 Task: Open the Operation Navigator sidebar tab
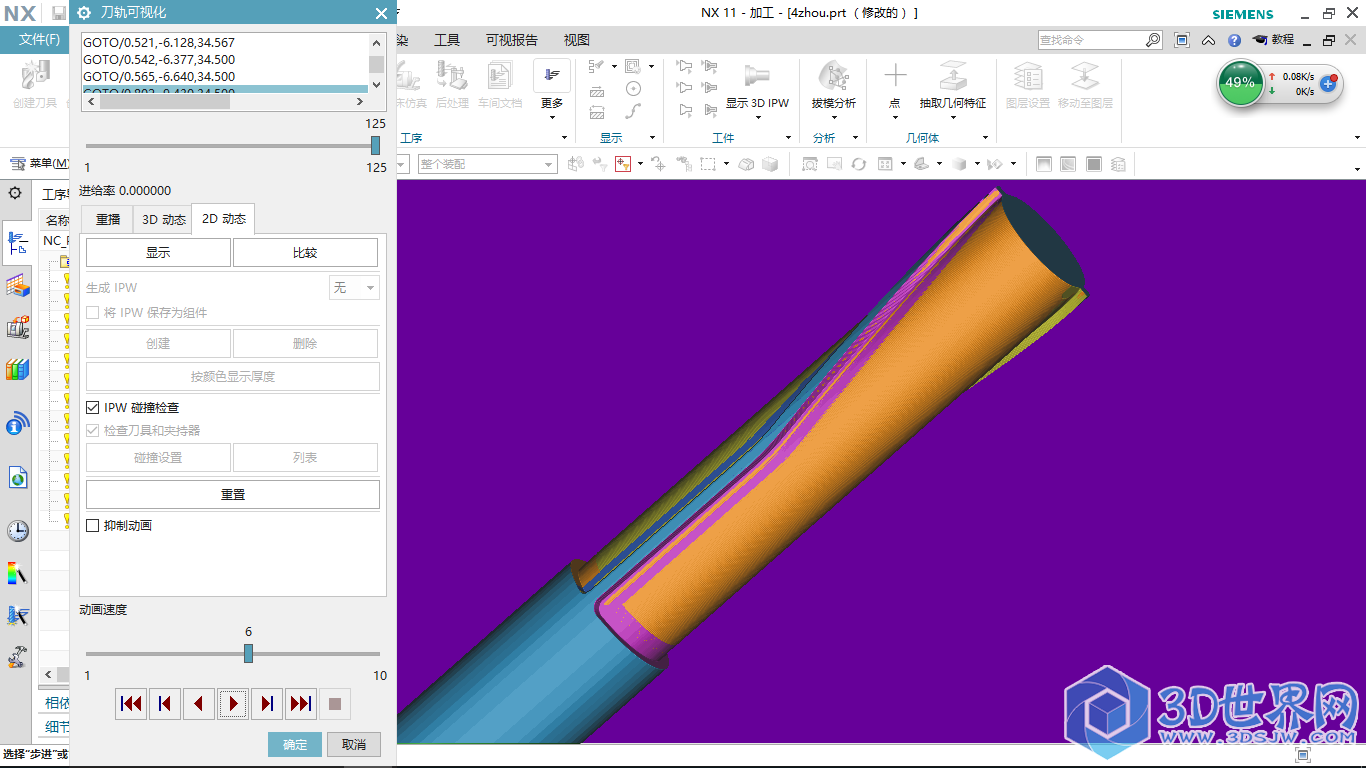tap(17, 242)
